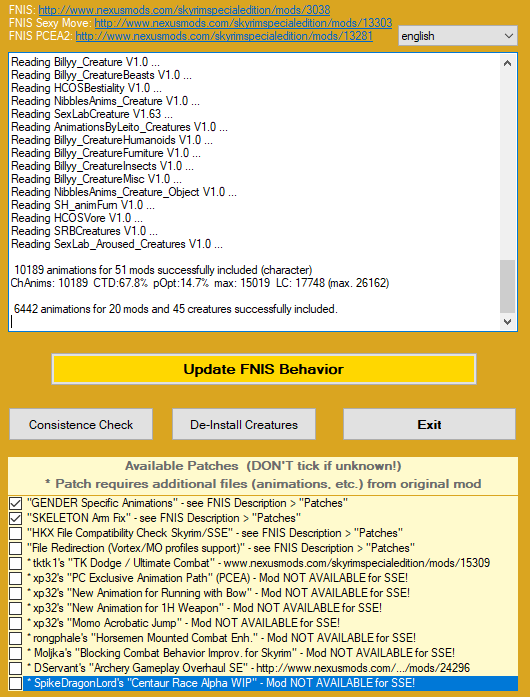Open the english language dropdown
Viewport: 530px width, 697px height.
coord(458,36)
